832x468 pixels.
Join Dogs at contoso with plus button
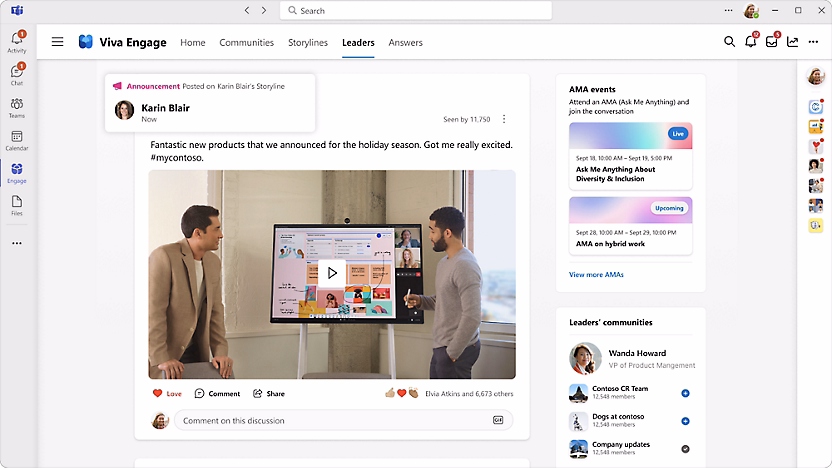click(686, 421)
